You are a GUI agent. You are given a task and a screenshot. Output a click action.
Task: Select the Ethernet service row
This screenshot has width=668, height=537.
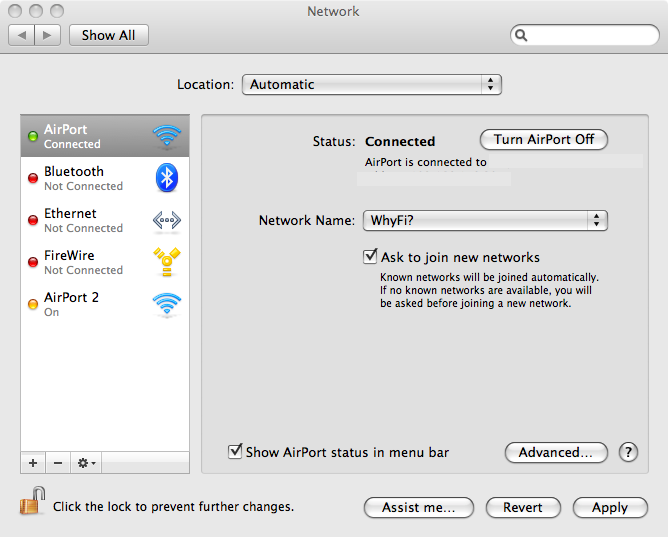pyautogui.click(x=105, y=220)
